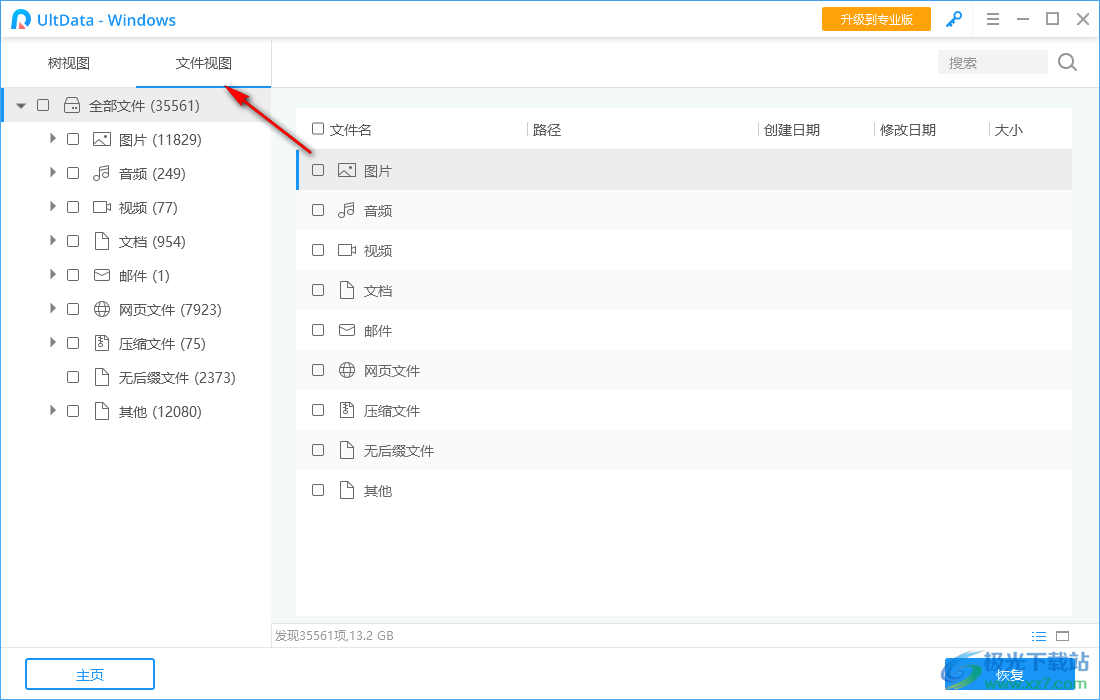Select the 文件视图 tab

click(x=204, y=62)
